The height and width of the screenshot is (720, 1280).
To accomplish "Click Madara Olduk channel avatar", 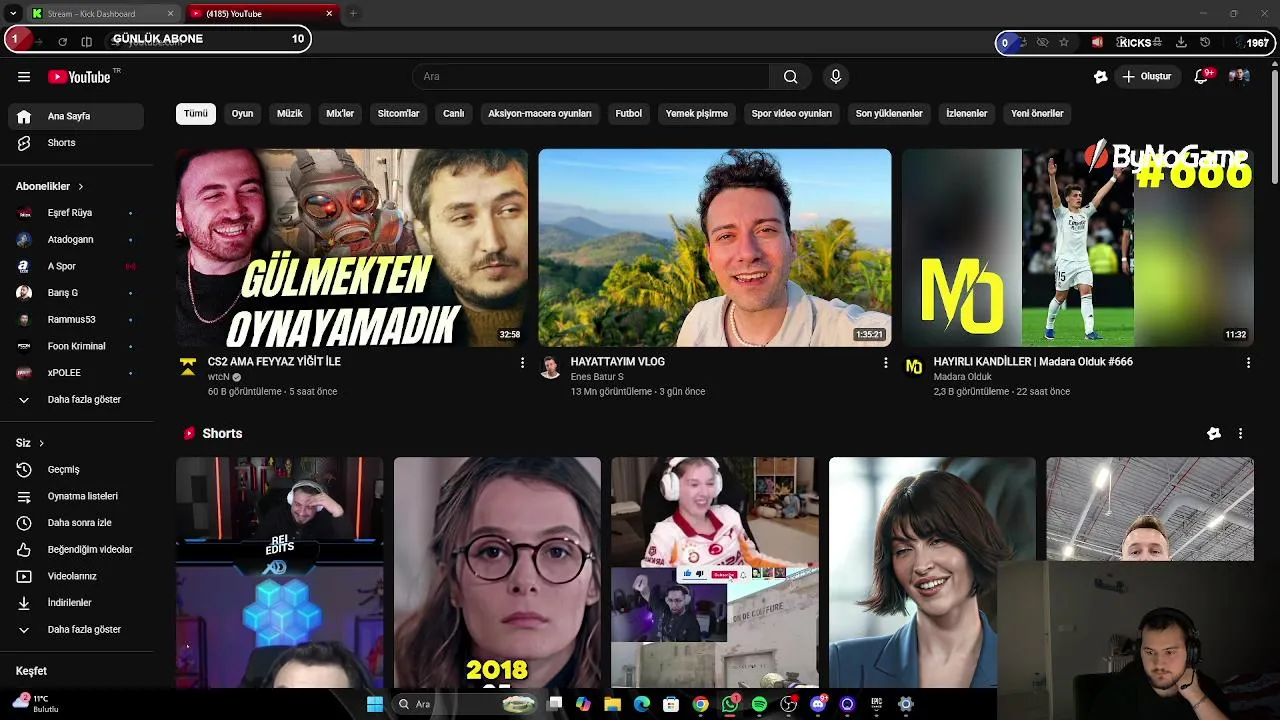I will (x=914, y=367).
